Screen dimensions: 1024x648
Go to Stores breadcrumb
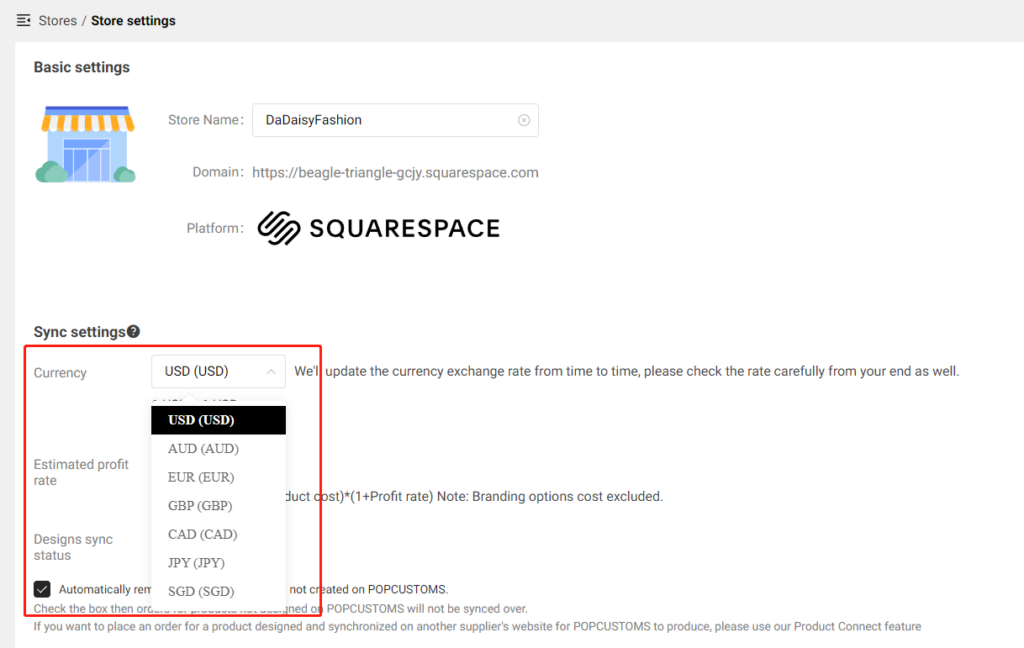pyautogui.click(x=57, y=20)
